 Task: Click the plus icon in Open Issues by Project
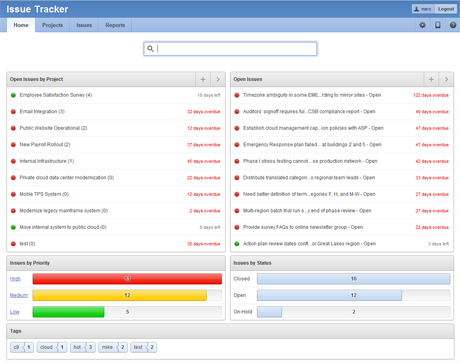(x=203, y=79)
